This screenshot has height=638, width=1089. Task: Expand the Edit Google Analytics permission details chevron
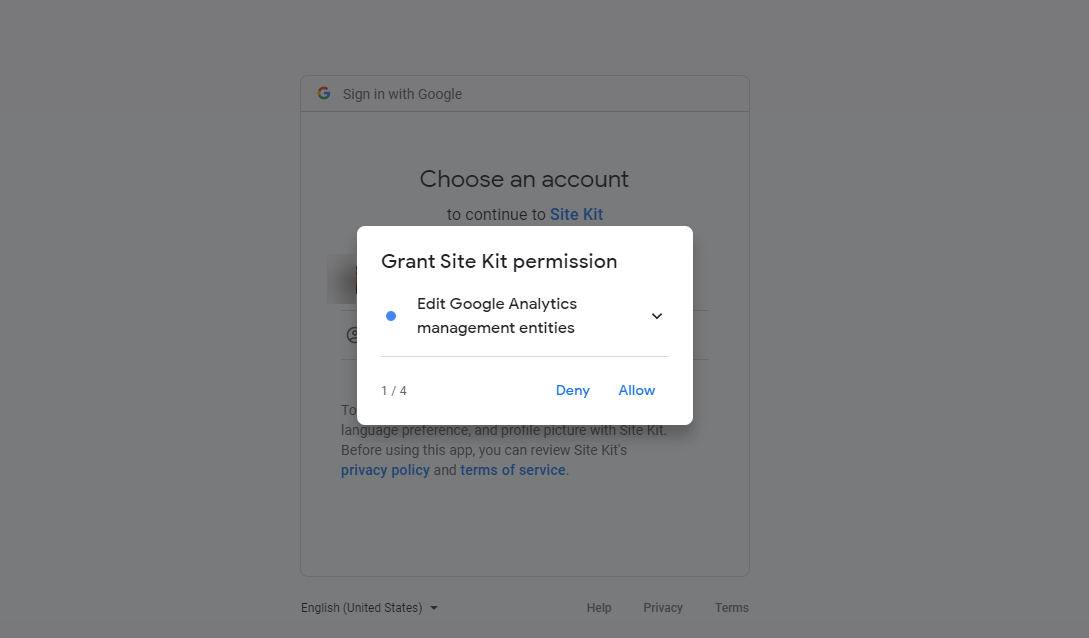pos(657,316)
